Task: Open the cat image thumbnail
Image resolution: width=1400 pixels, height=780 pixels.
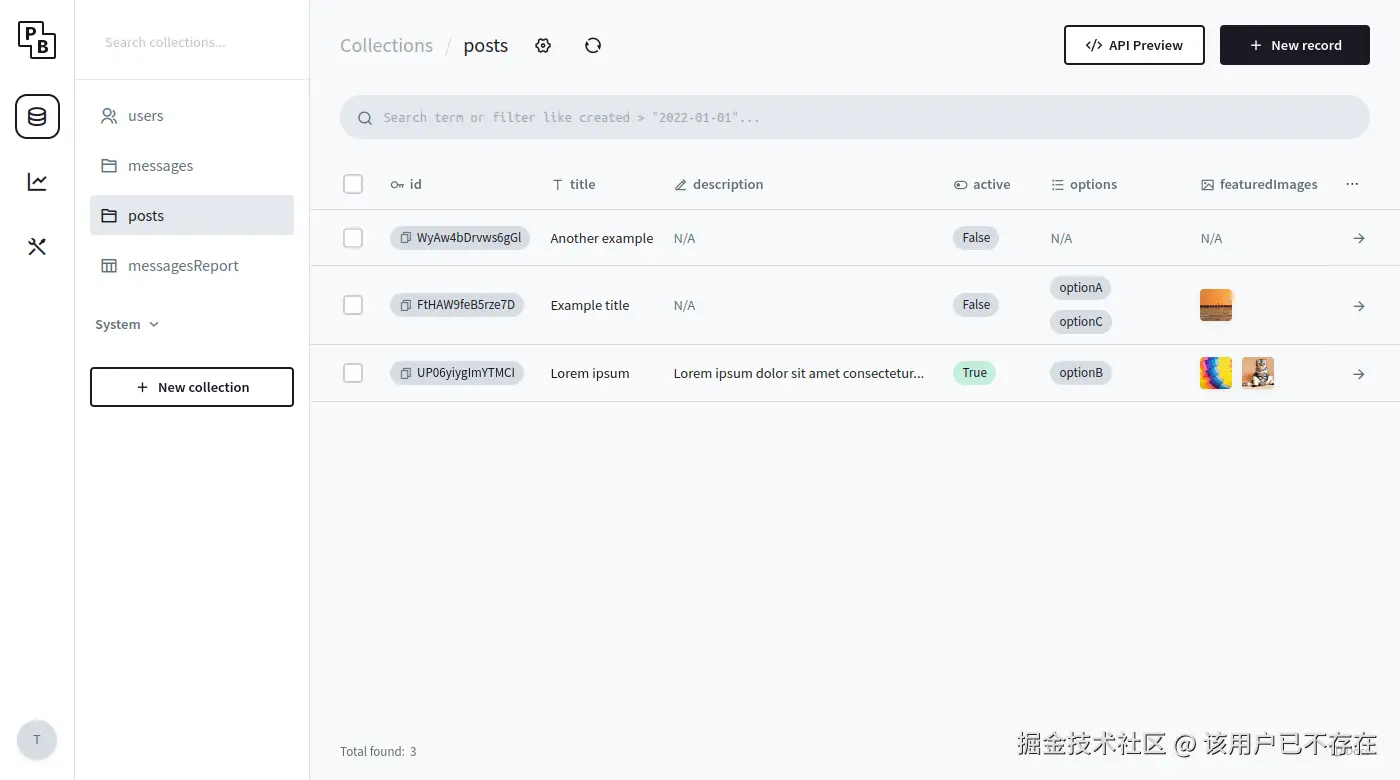Action: [1258, 373]
